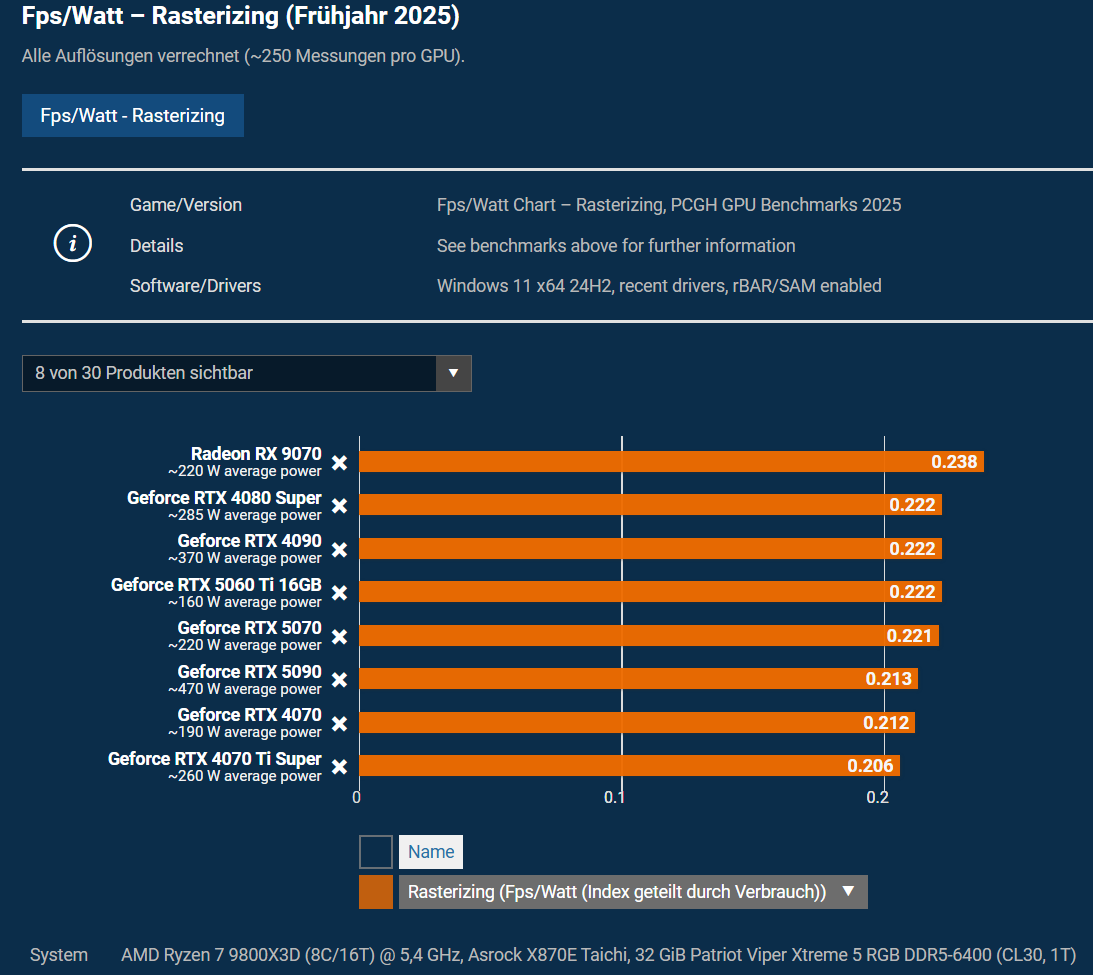This screenshot has width=1093, height=975.
Task: Click '~470 W average power' text
Action: [245, 689]
